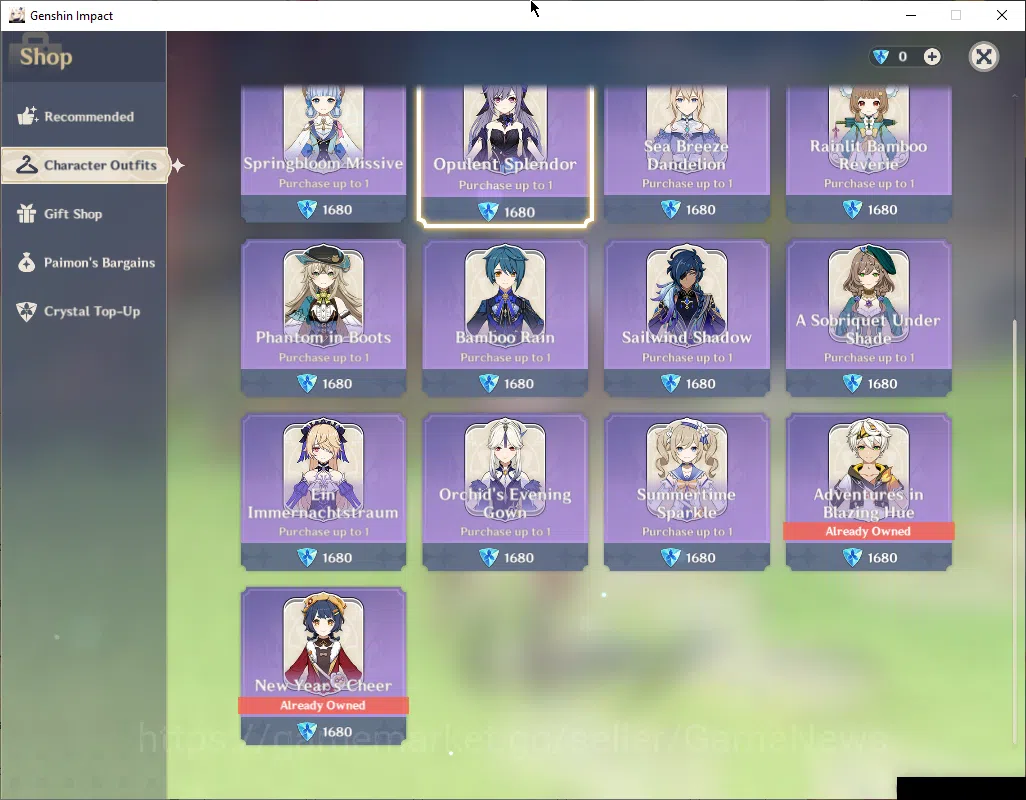This screenshot has width=1026, height=800.
Task: Open the Gift Shop tab
Action: pos(84,214)
